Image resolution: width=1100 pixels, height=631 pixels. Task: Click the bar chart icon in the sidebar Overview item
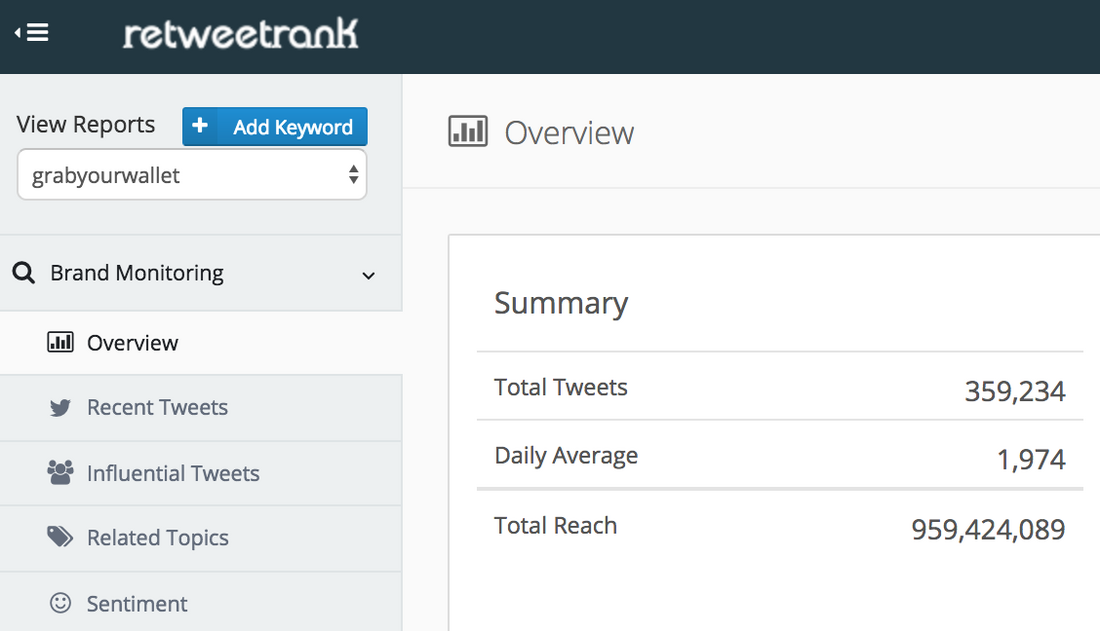click(60, 343)
